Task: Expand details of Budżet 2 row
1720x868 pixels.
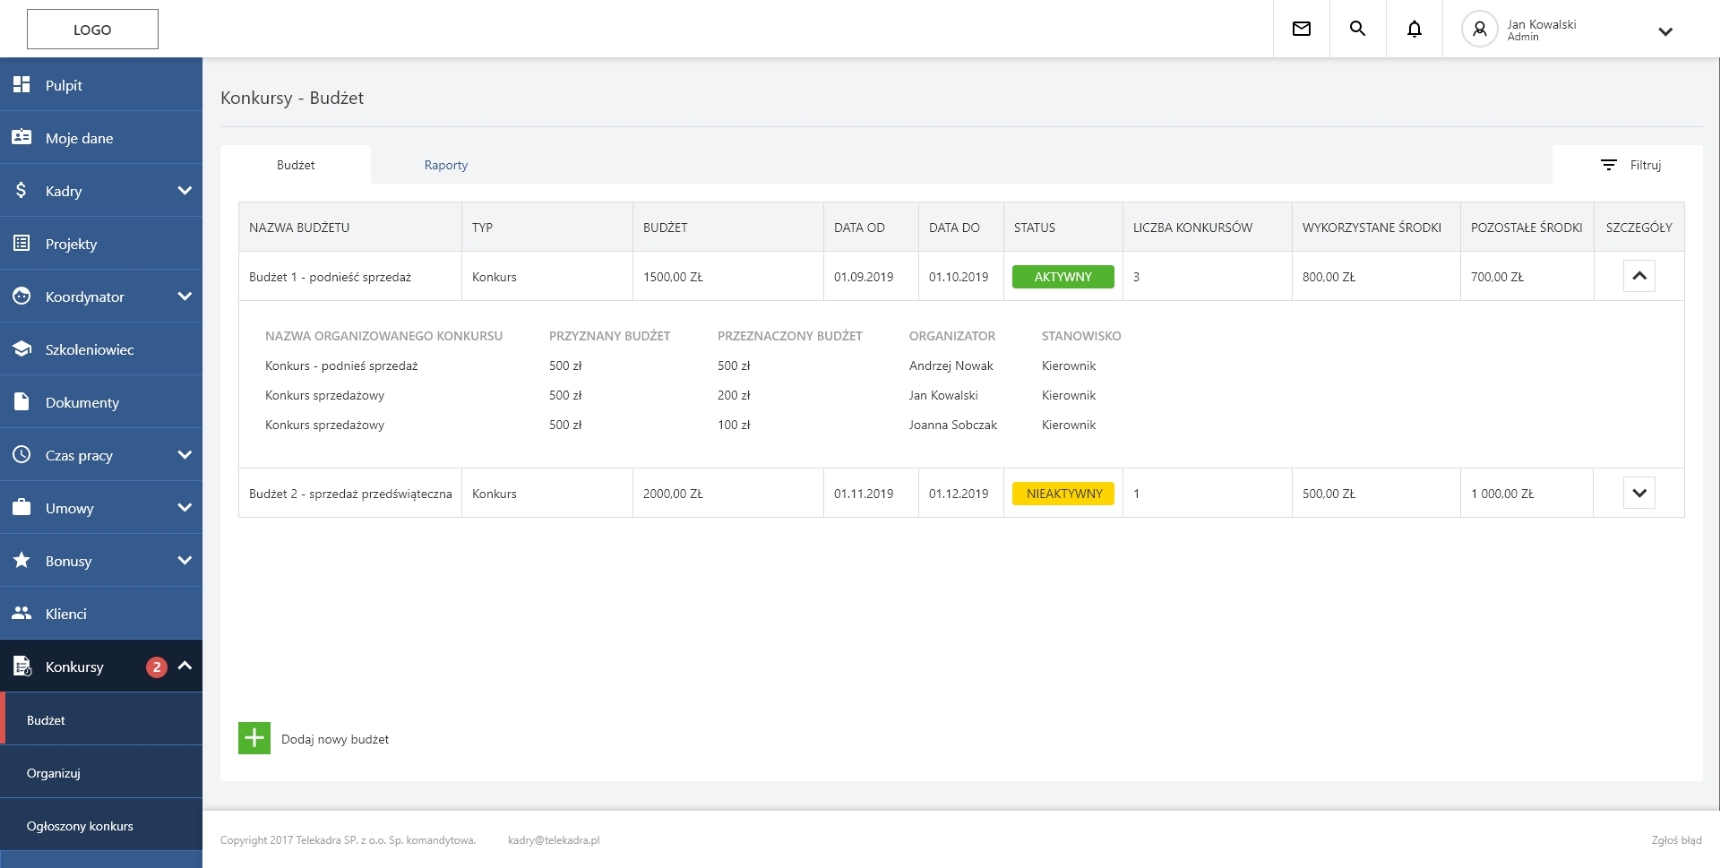Action: [1638, 493]
